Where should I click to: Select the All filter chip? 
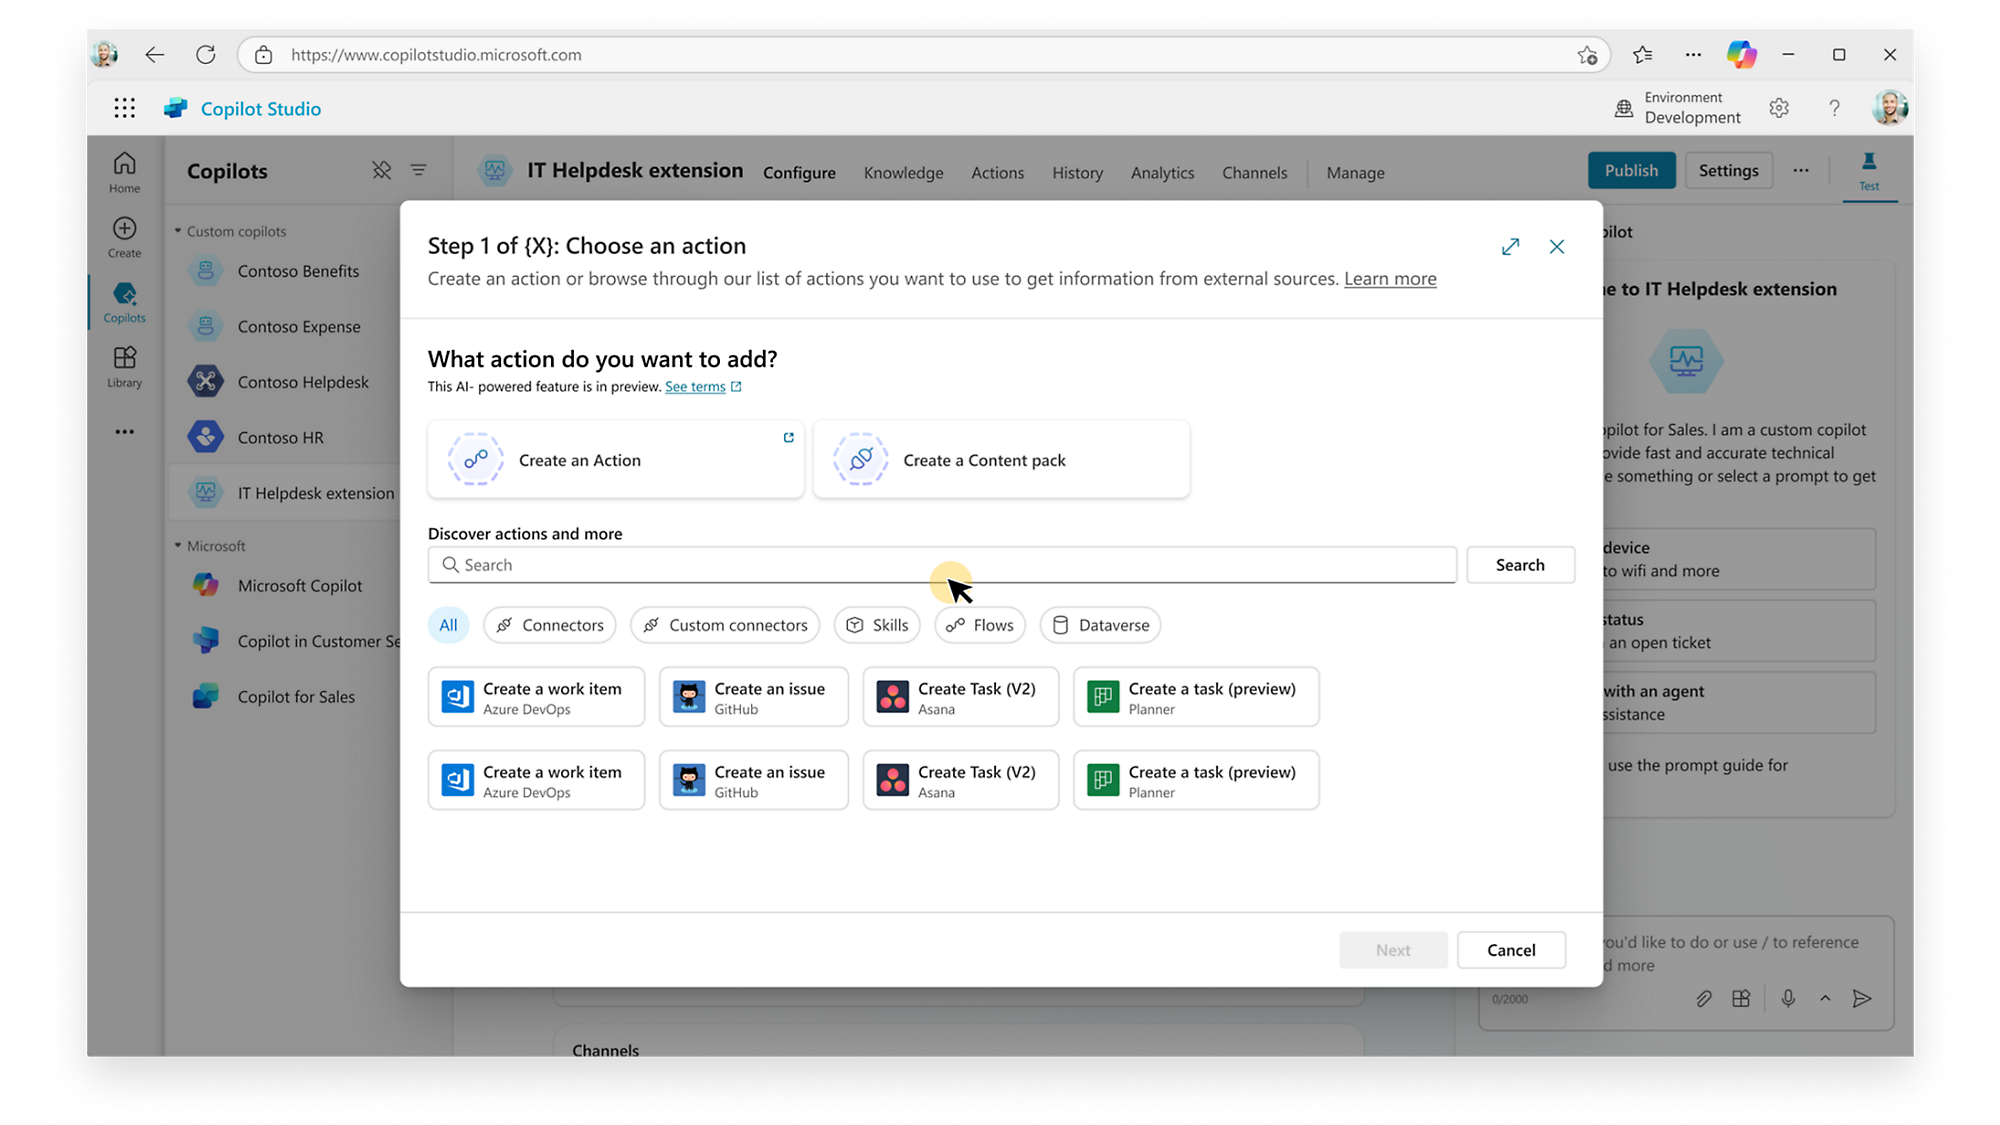pos(448,625)
